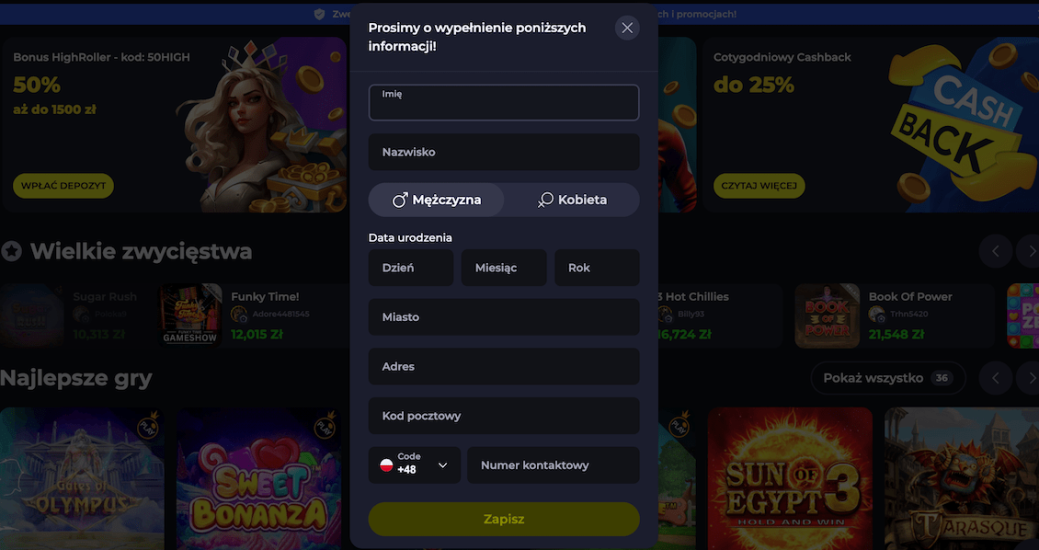Click the Wpłać depozyt button

pos(63,186)
